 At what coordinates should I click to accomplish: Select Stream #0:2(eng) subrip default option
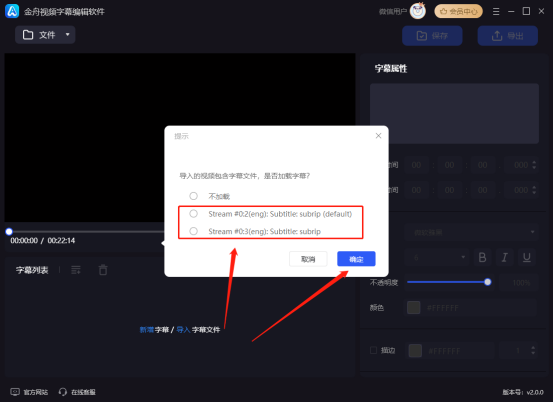pyautogui.click(x=193, y=214)
